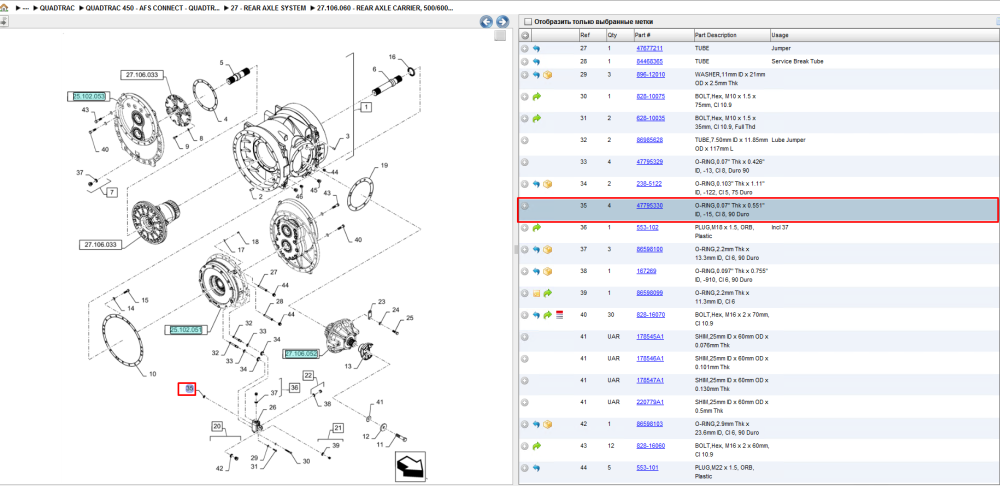This screenshot has height=486, width=1000.
Task: Click the orange box icon on row 37
Action: point(547,249)
